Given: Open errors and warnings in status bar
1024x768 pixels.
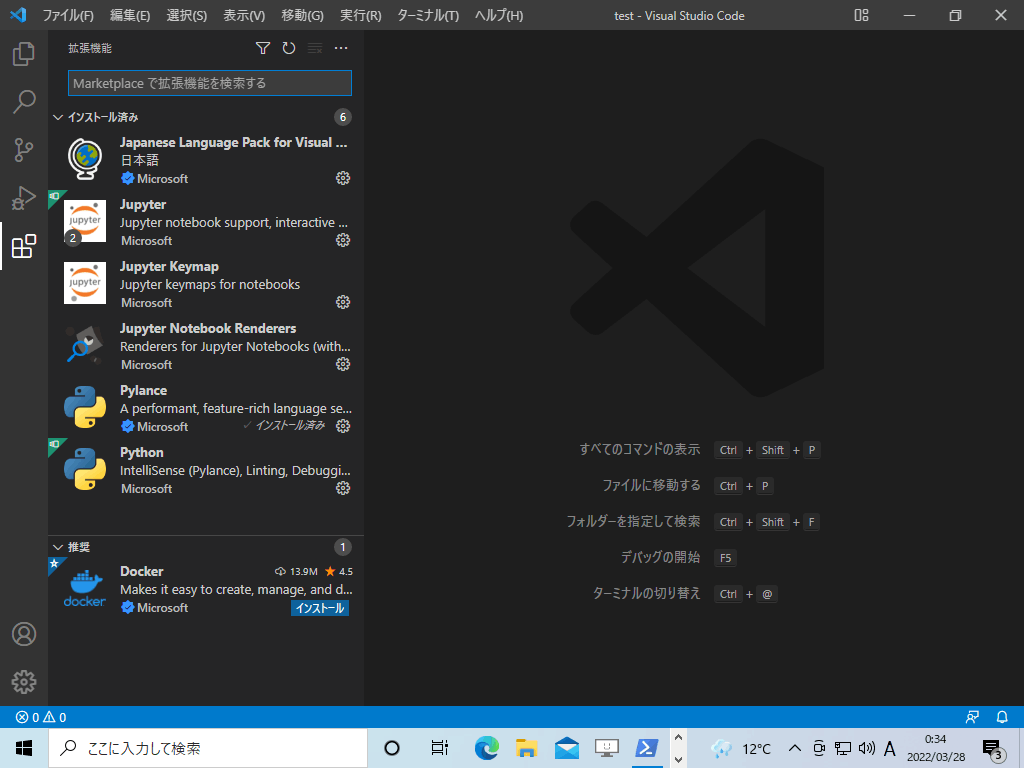Looking at the screenshot, I should (41, 717).
